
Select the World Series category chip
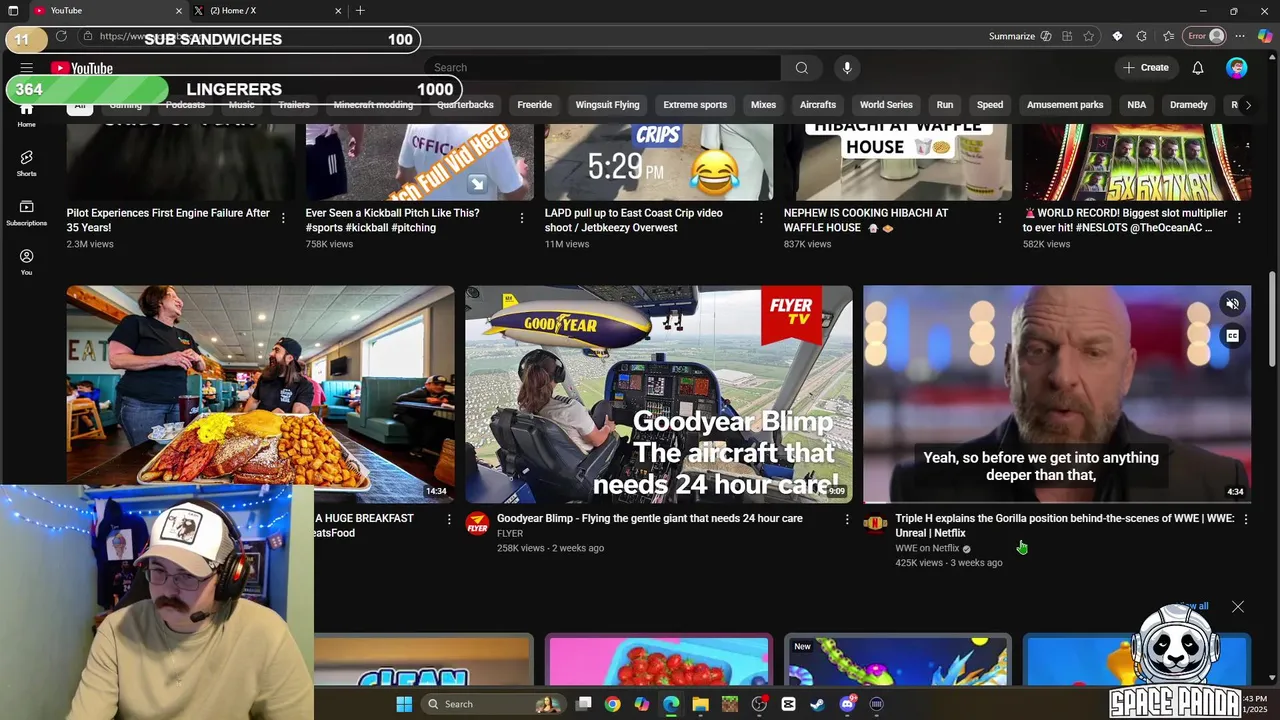886,105
